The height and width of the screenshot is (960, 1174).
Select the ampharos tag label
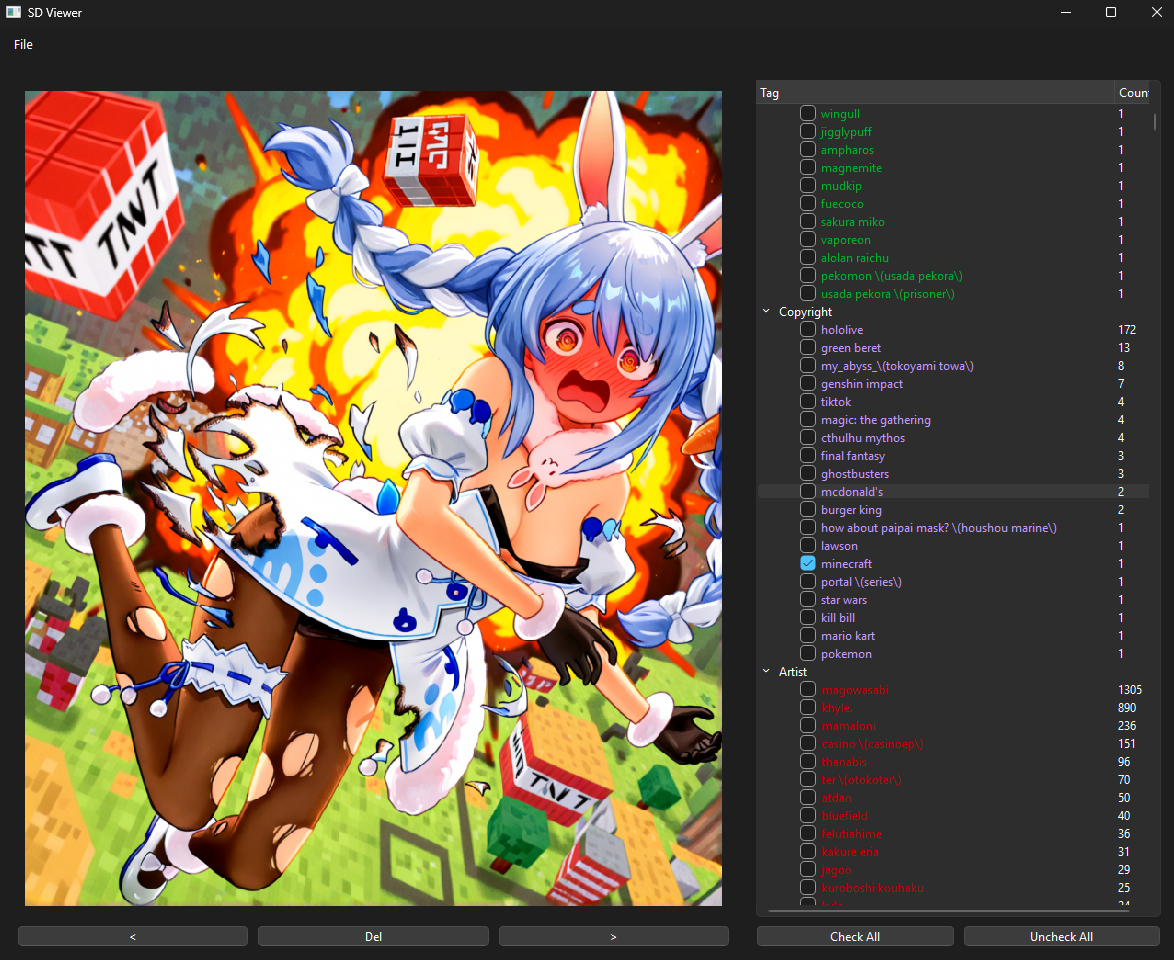click(x=847, y=150)
